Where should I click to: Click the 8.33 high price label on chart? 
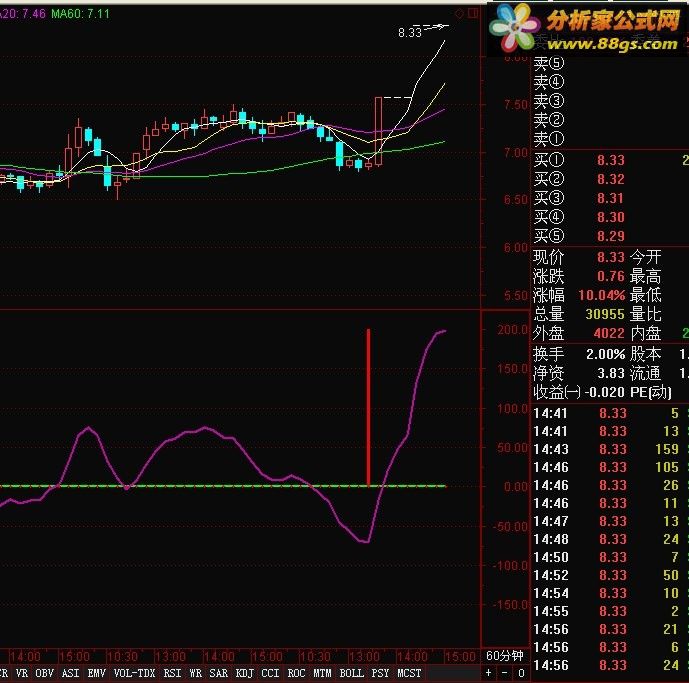(410, 33)
